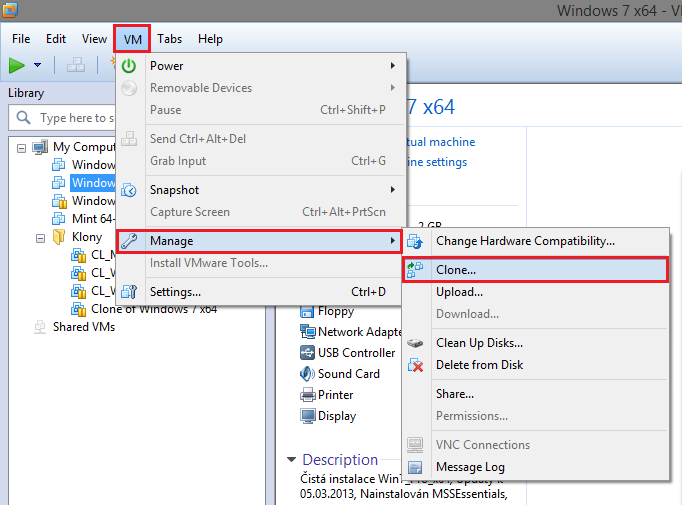This screenshot has height=505, width=682.
Task: Choose Upload... from the Manage submenu
Action: pos(459,292)
